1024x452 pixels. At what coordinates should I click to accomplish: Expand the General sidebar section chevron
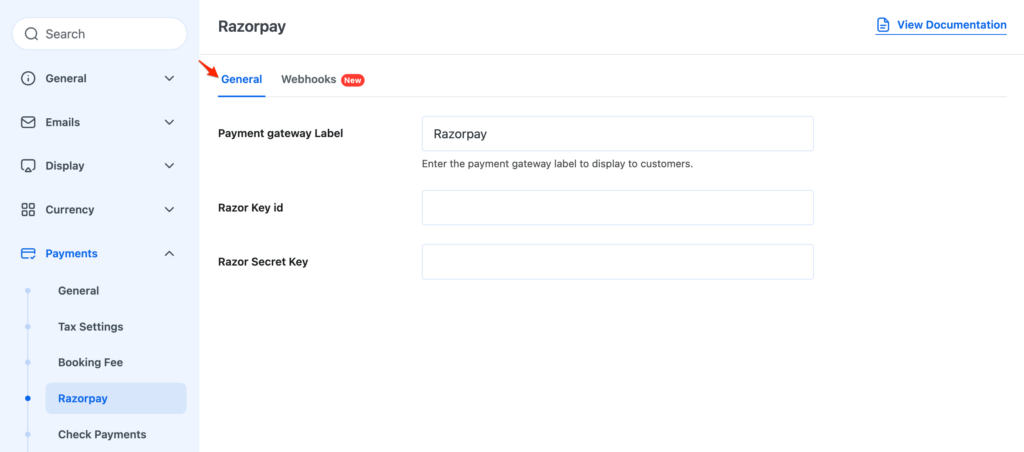coord(169,78)
